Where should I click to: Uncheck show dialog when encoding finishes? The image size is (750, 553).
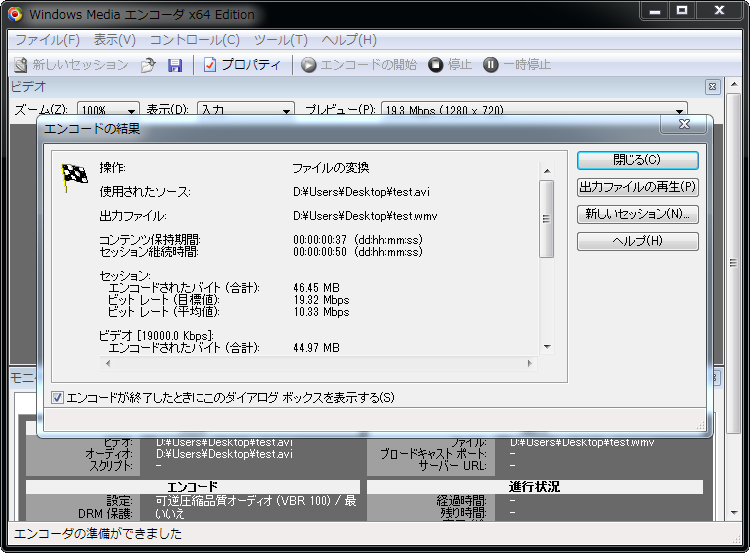[58, 398]
